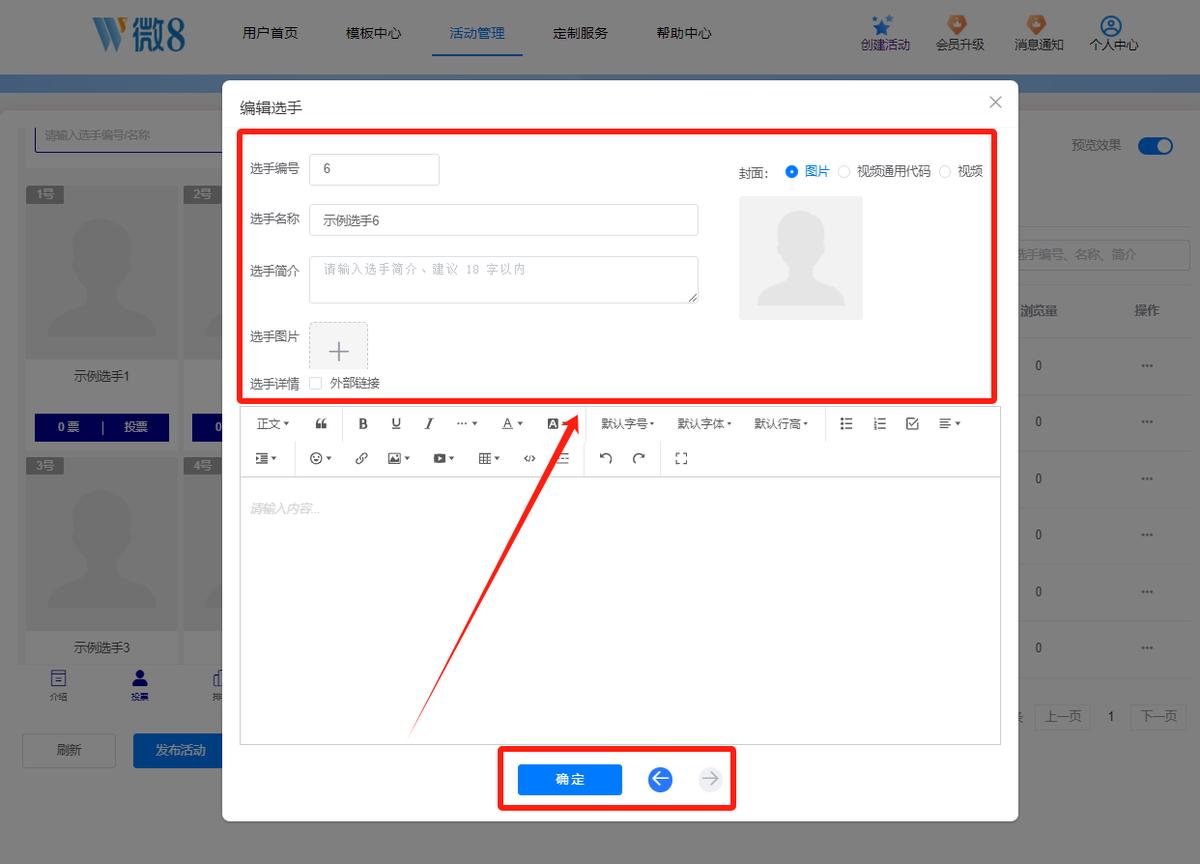Toggle italic formatting
This screenshot has width=1200, height=864.
429,424
